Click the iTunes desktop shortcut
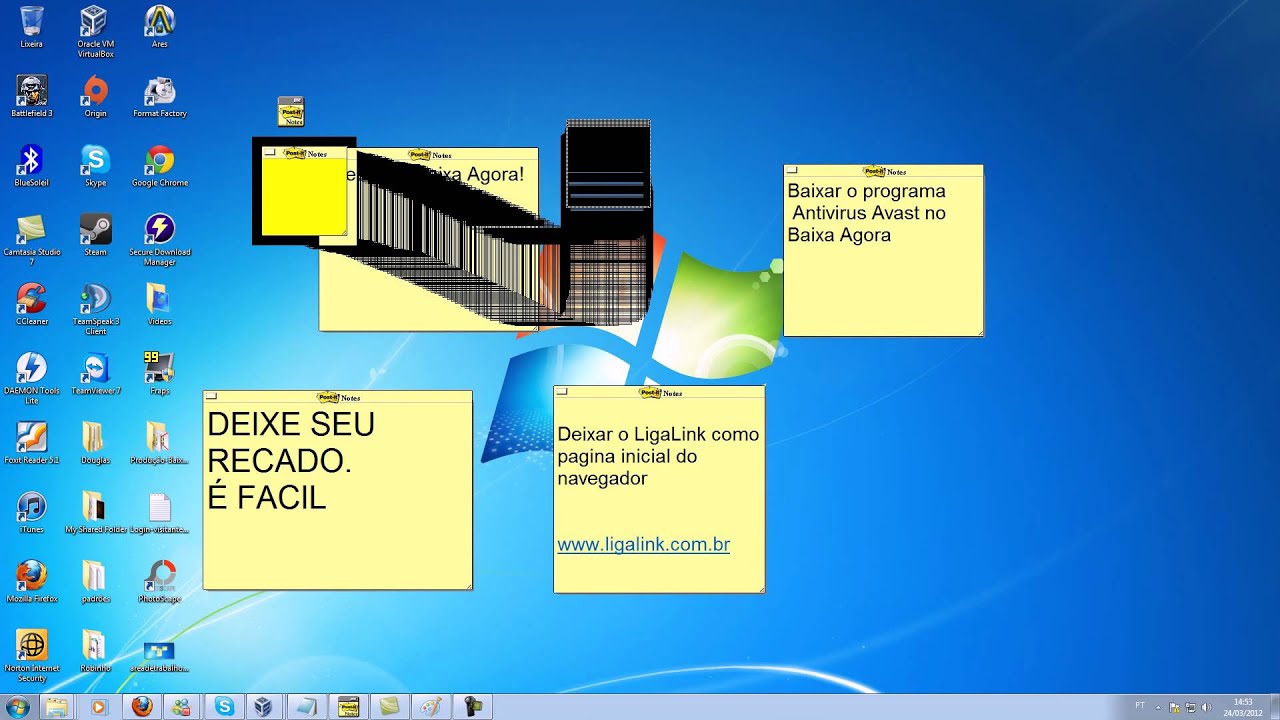 (x=31, y=511)
